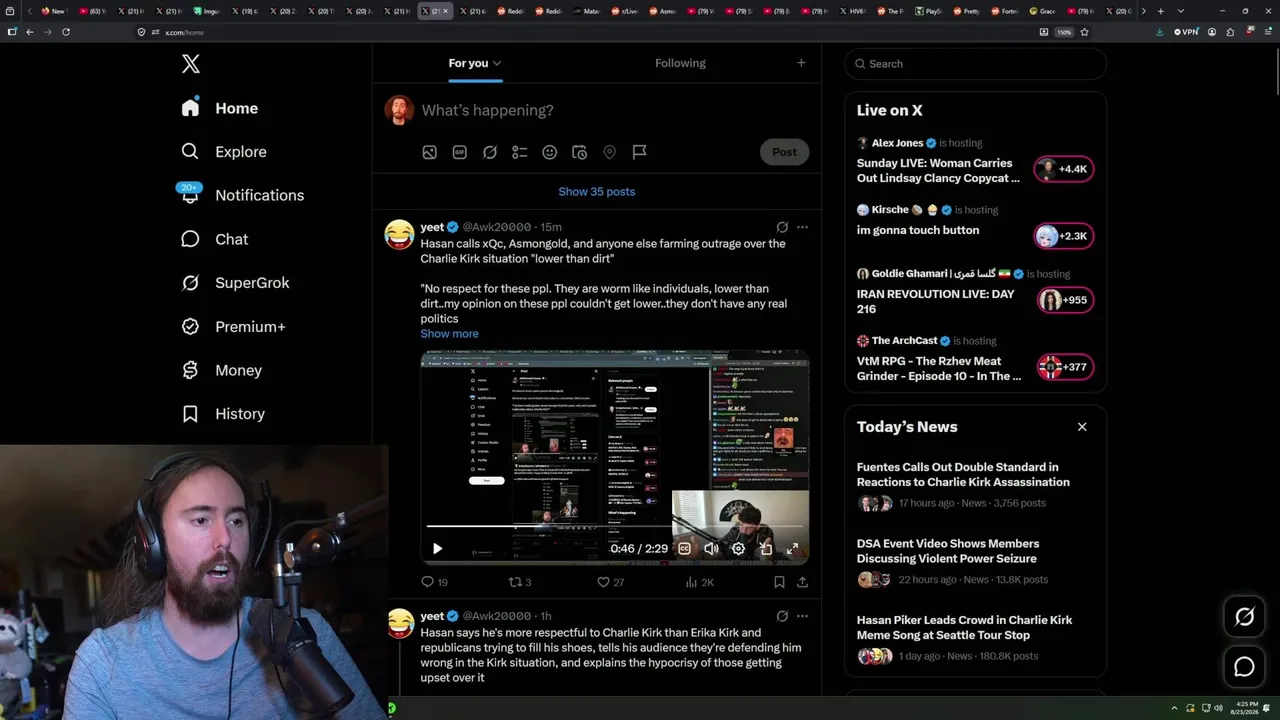1280x720 pixels.
Task: Show 35 new posts
Action: 597,192
